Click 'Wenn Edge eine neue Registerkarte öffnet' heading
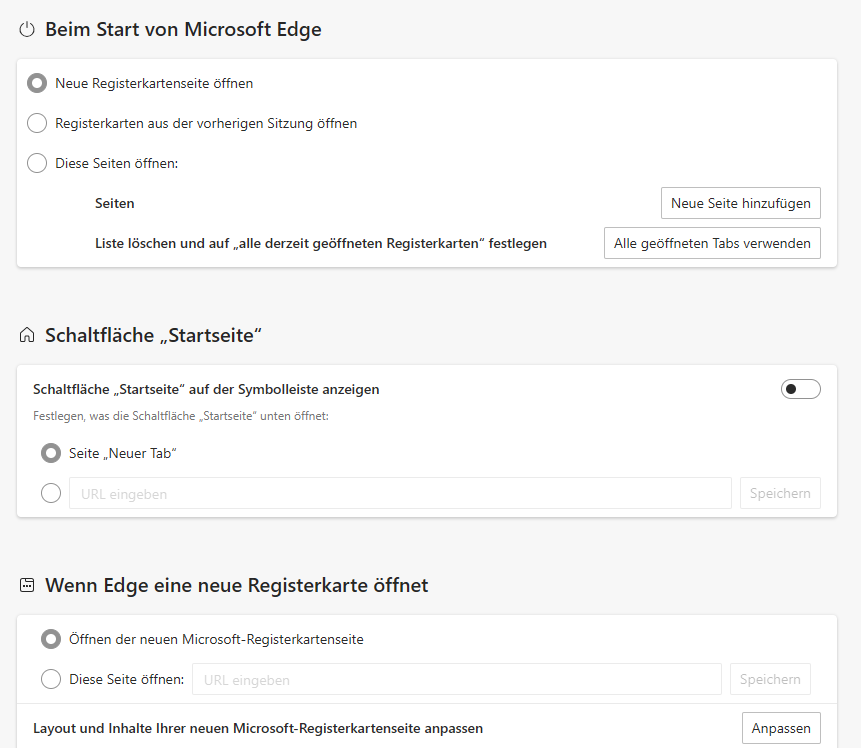 pyautogui.click(x=236, y=586)
